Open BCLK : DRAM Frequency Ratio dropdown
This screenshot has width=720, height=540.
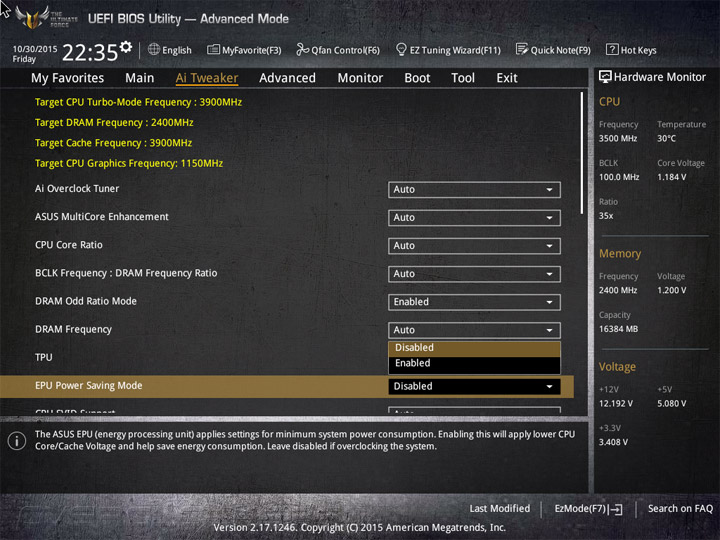pyautogui.click(x=474, y=274)
